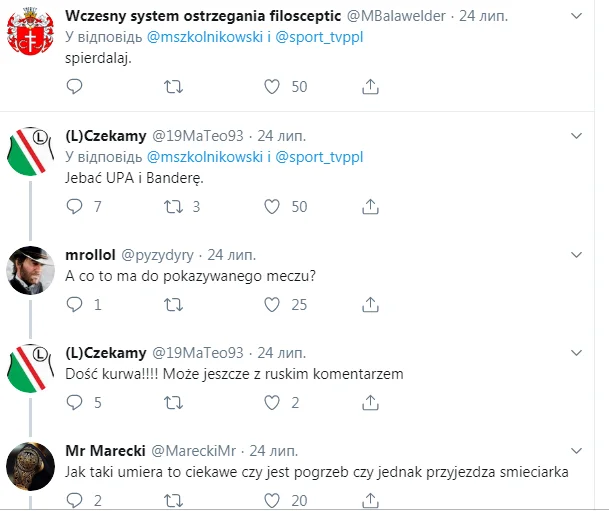This screenshot has width=609, height=511.
Task: Retweet Mr Marecki's tweet
Action: tap(172, 501)
